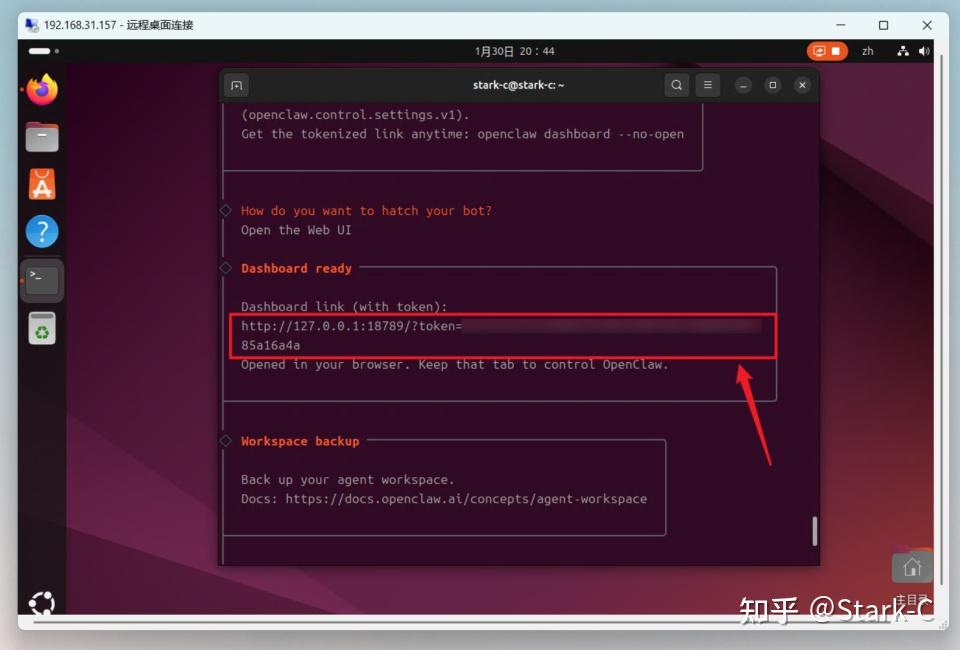Click 'How do you want to hatch your bot?'
The width and height of the screenshot is (960, 650).
pyautogui.click(x=366, y=211)
